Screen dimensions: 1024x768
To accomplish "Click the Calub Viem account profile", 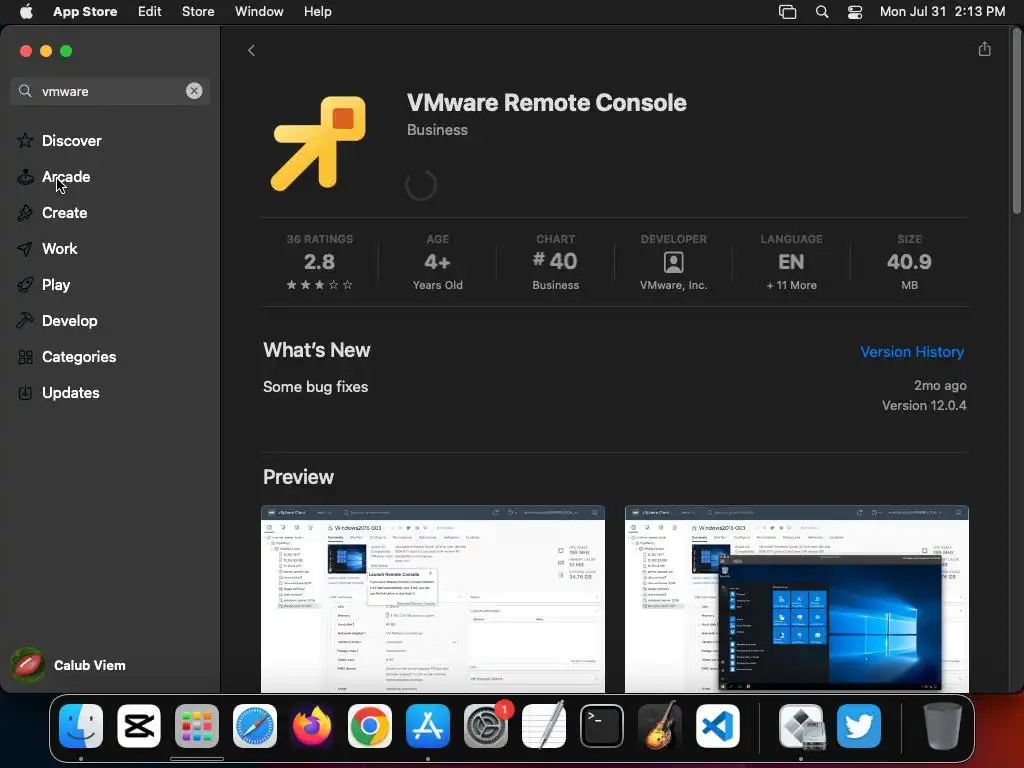I will tap(69, 665).
